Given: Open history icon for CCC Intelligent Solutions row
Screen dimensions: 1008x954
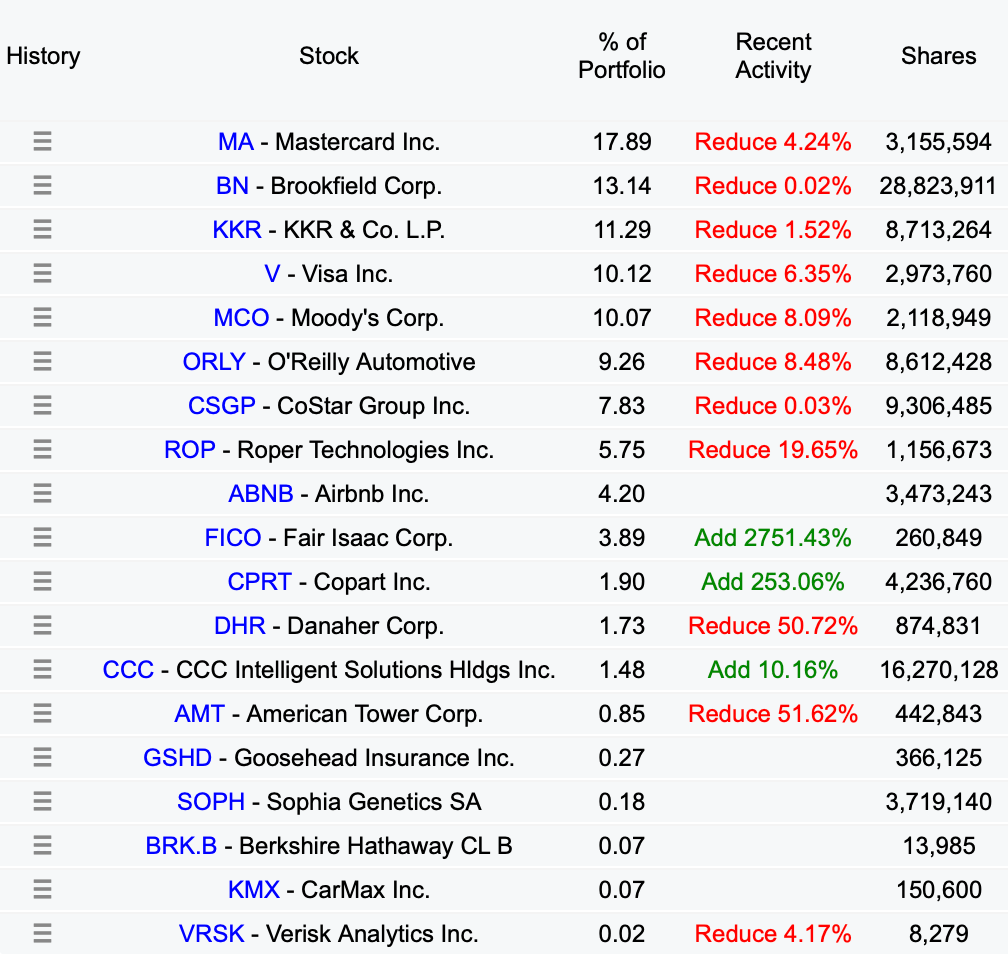Looking at the screenshot, I should coord(42,670).
